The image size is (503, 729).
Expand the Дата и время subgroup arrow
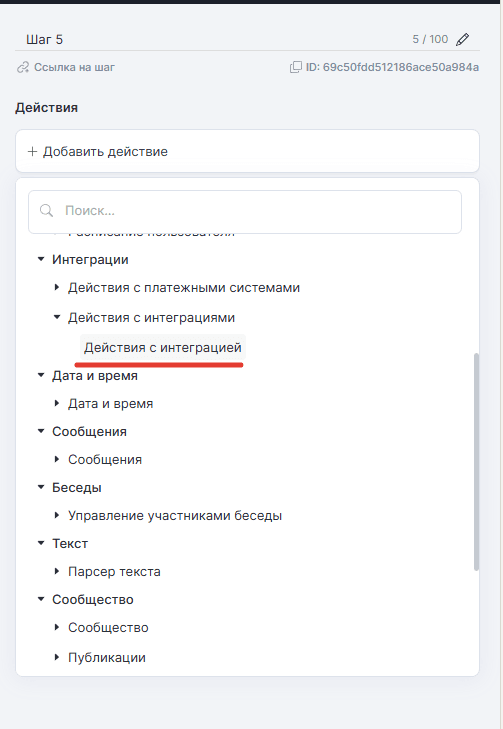click(57, 403)
